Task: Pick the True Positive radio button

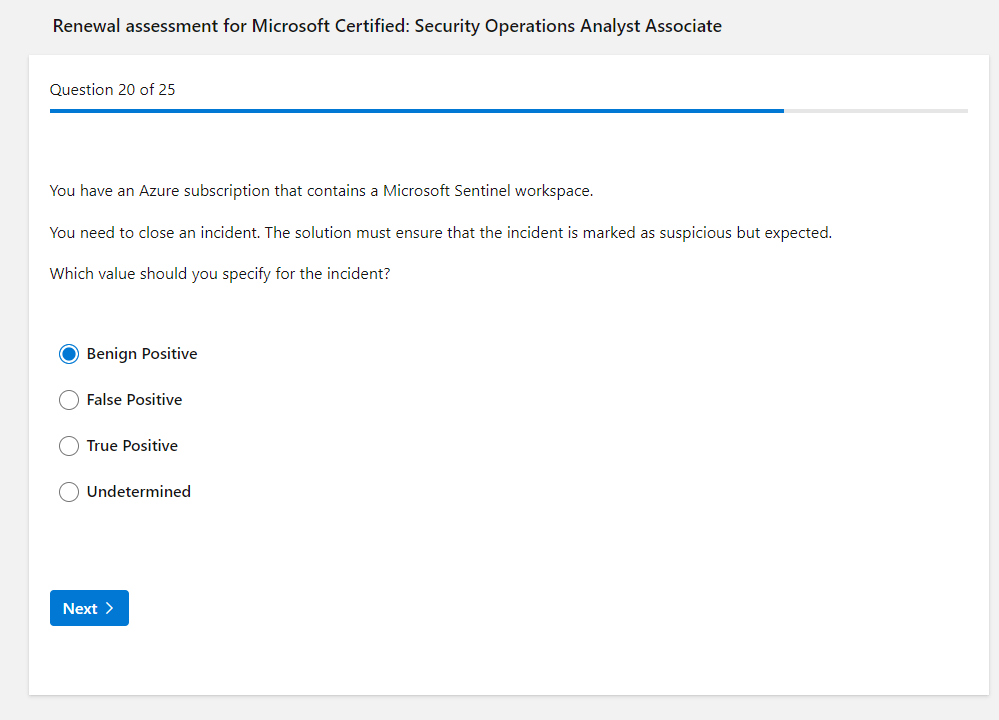Action: tap(69, 446)
